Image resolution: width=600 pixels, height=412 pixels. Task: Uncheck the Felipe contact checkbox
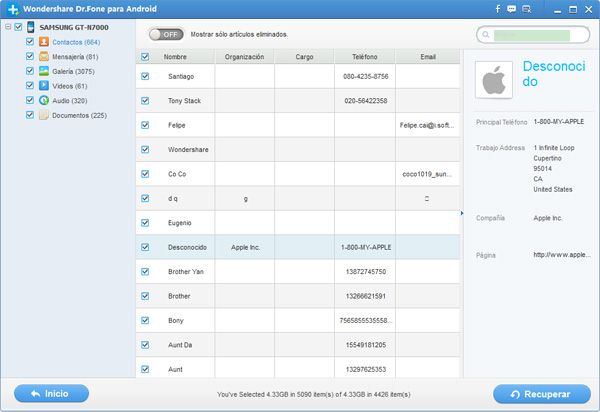(x=145, y=125)
